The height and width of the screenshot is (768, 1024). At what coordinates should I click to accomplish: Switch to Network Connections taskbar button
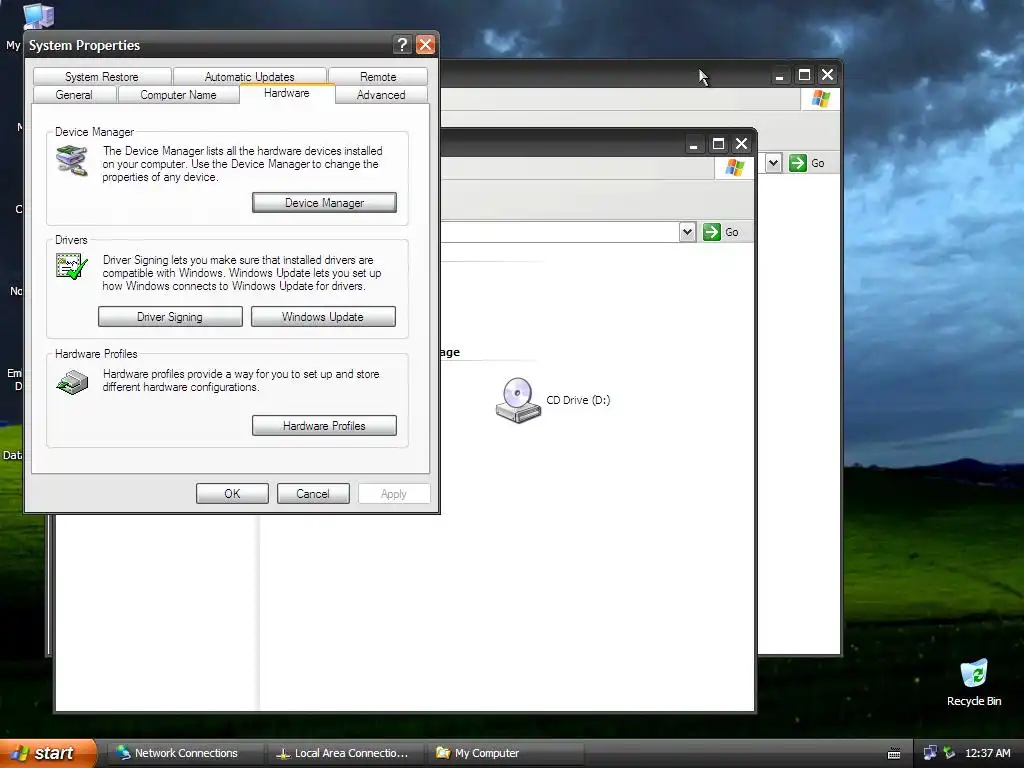coord(184,753)
